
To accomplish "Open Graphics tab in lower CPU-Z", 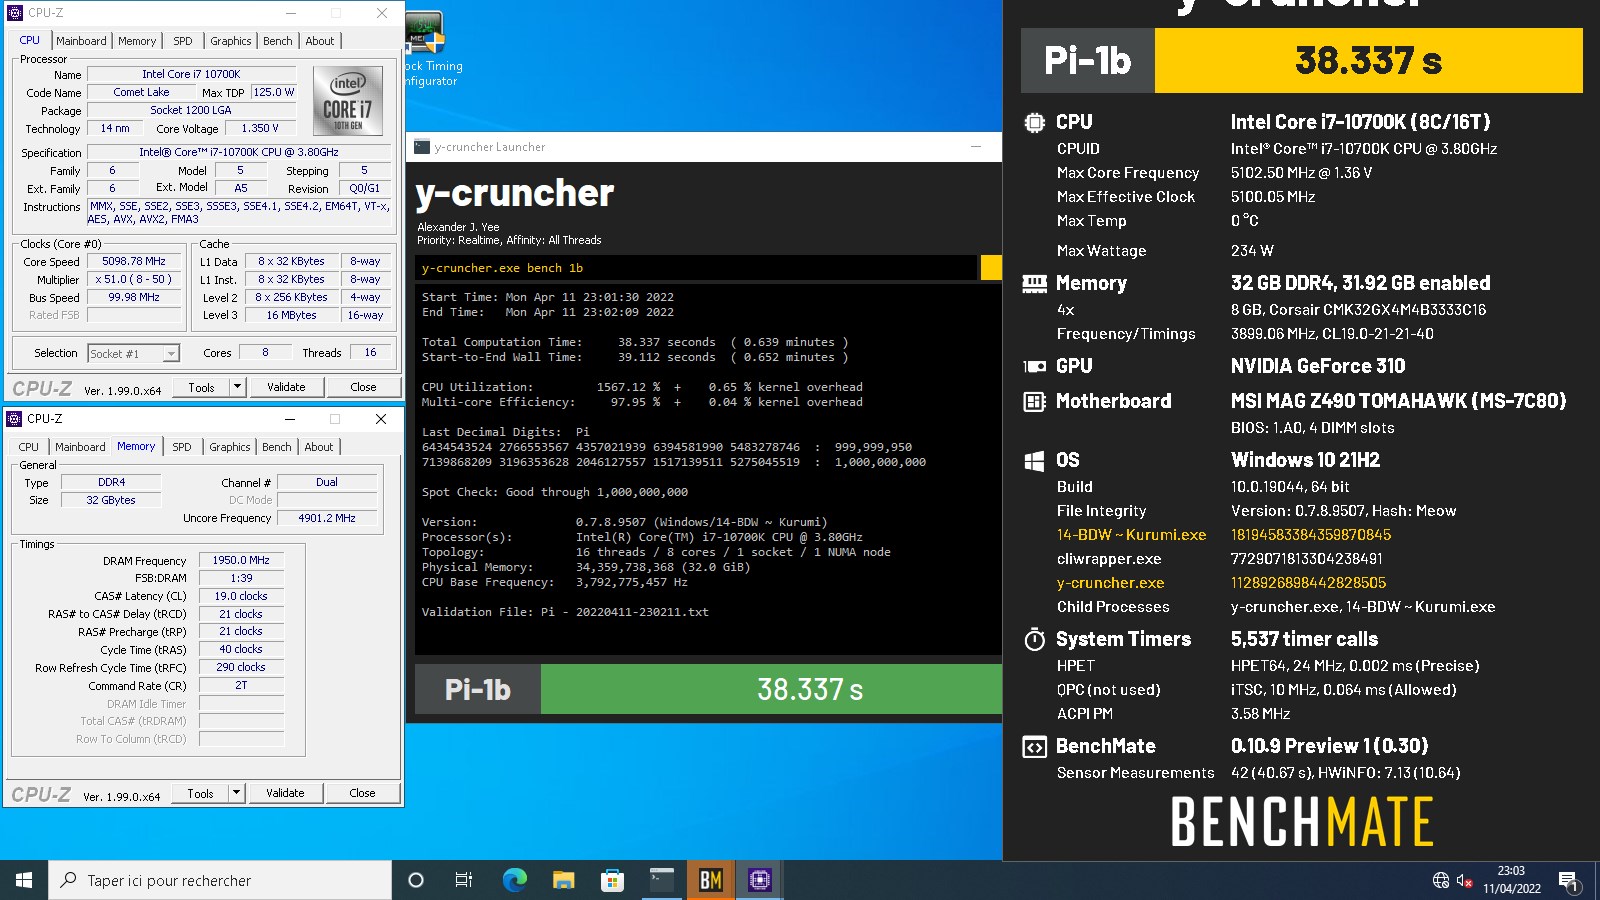I will (230, 447).
